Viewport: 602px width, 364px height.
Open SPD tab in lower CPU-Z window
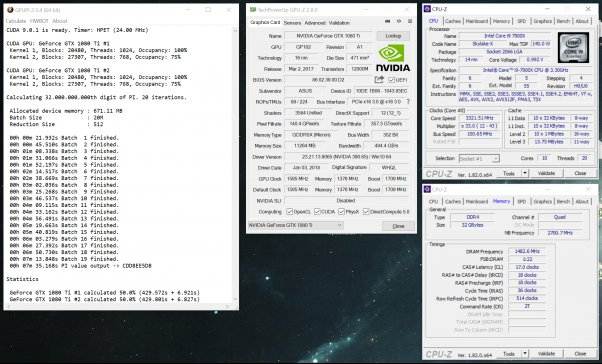click(521, 202)
